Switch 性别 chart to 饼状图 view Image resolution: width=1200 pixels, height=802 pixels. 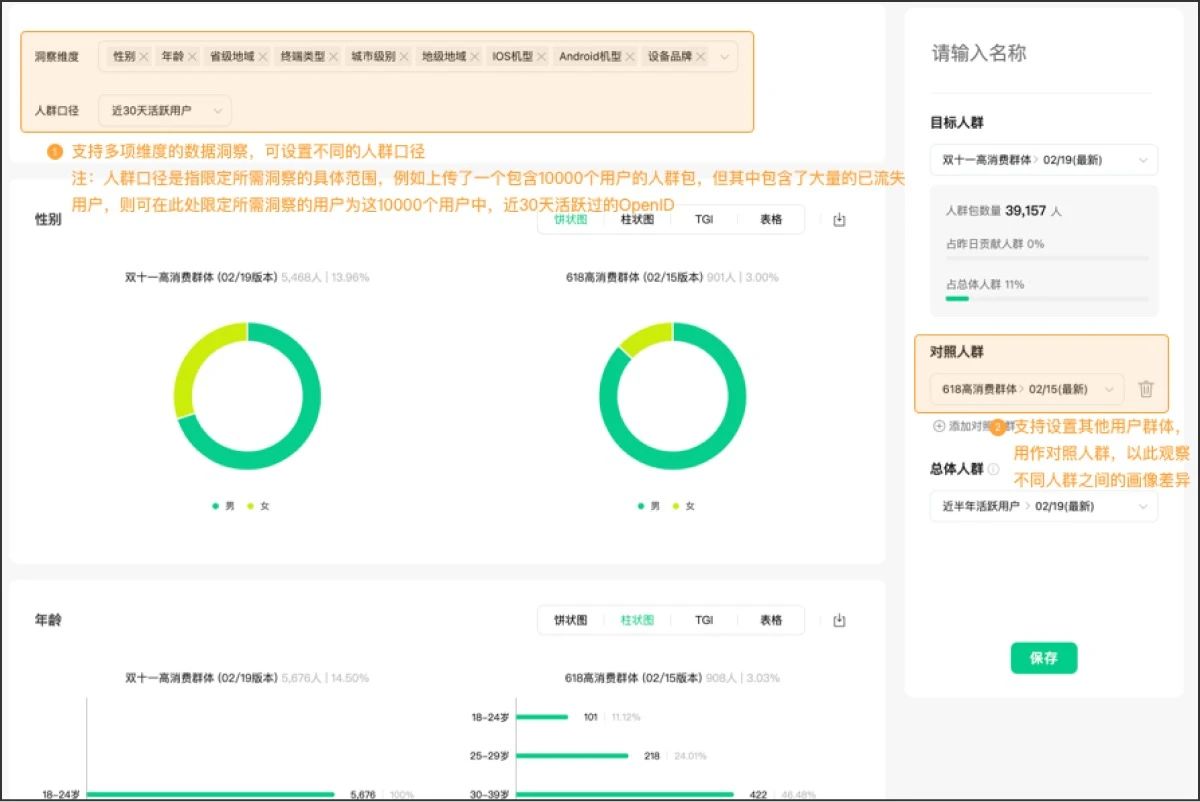click(x=571, y=220)
